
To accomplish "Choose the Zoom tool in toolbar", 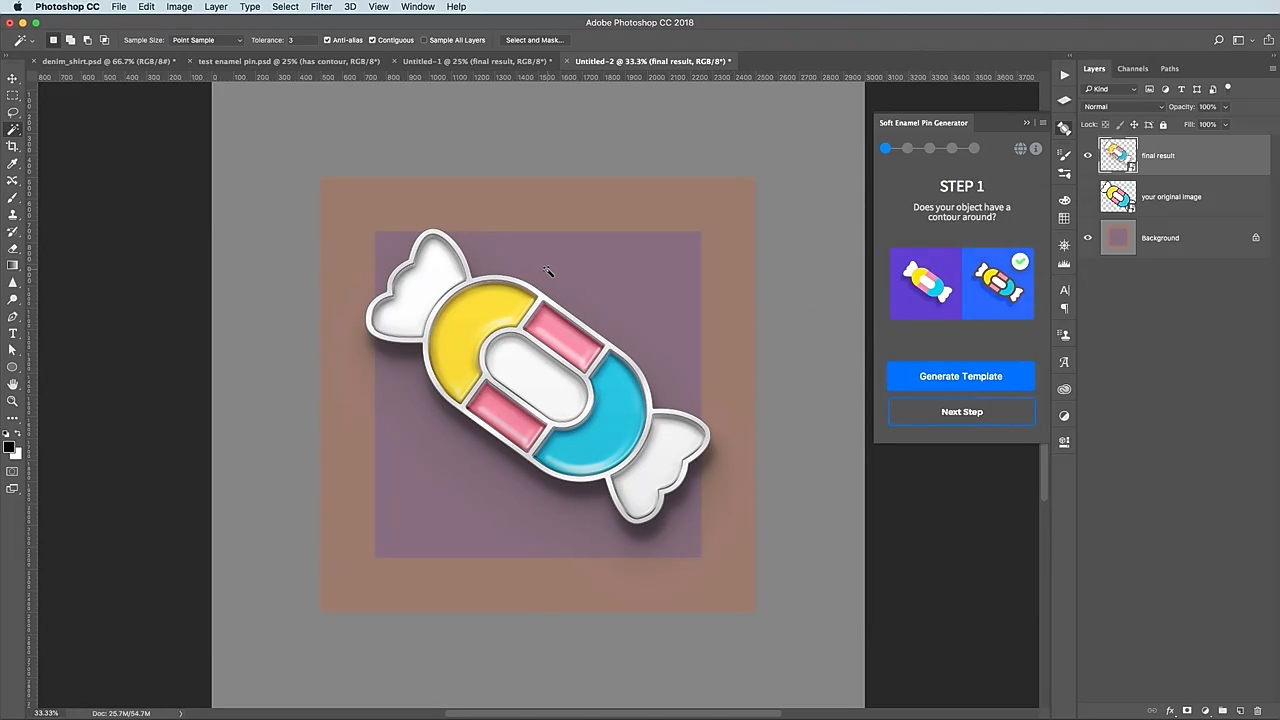I will (x=12, y=401).
